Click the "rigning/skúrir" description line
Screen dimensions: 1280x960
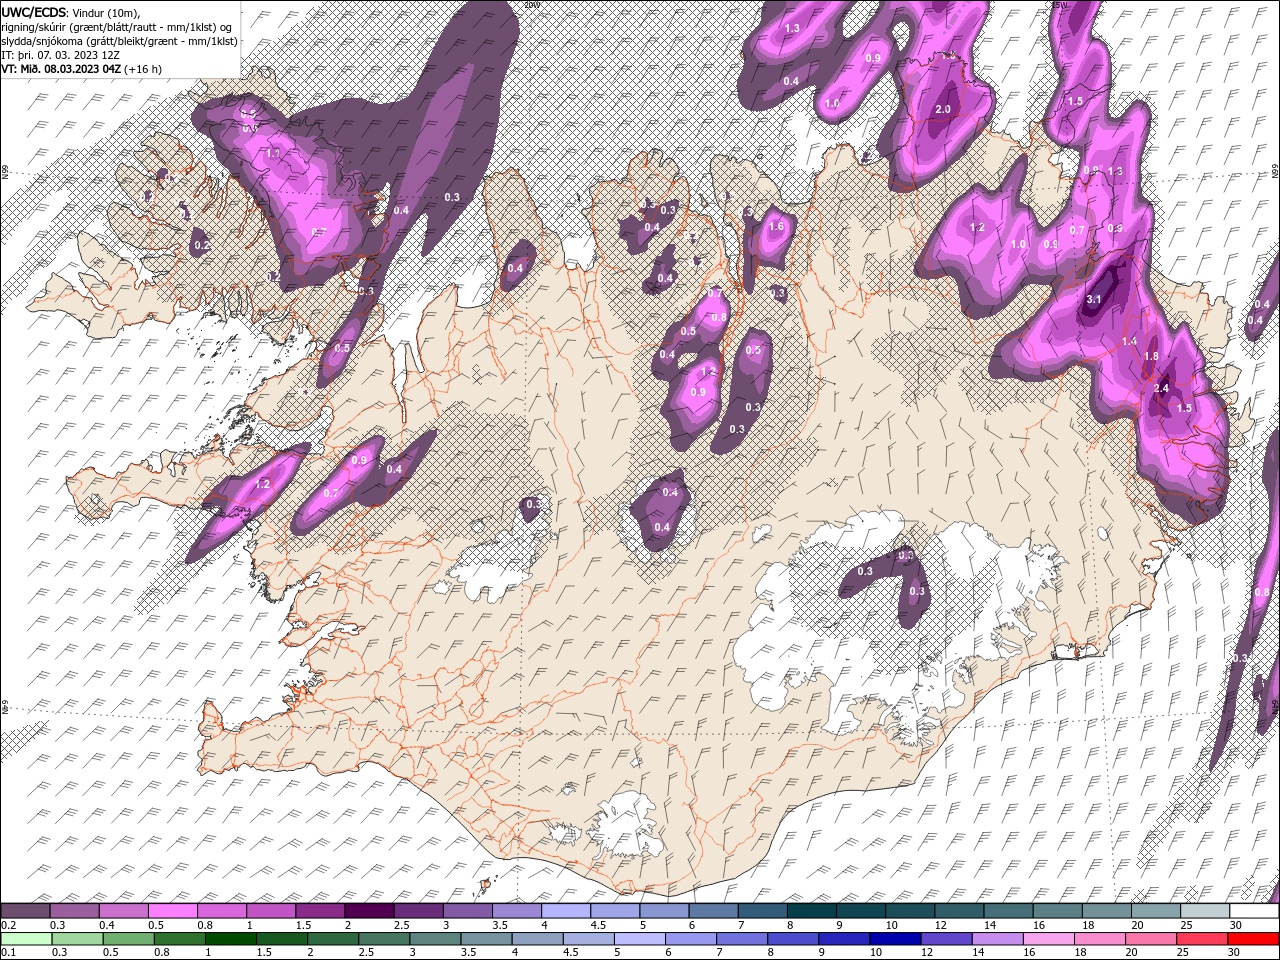(117, 27)
